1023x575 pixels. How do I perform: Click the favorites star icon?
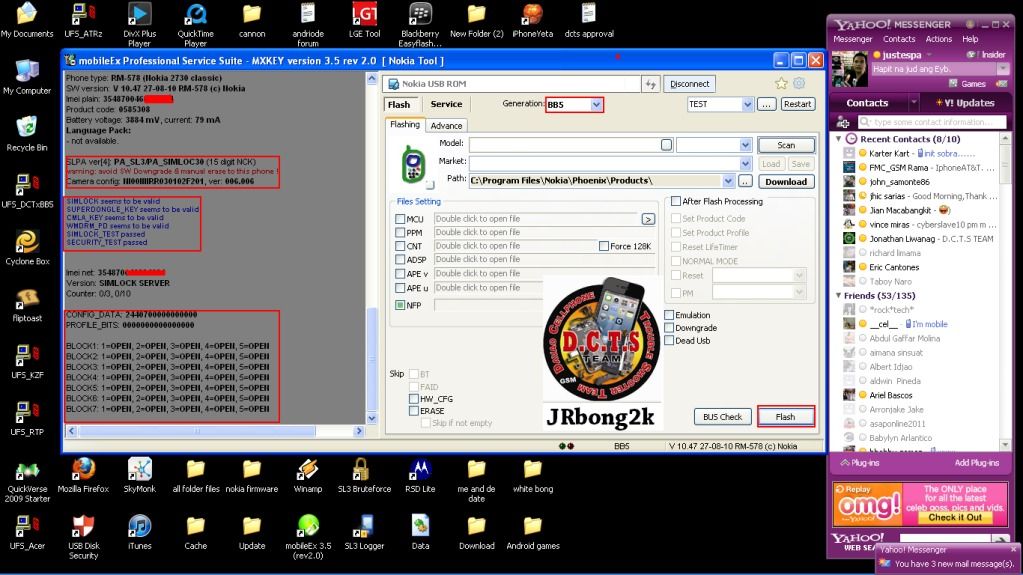pos(782,84)
